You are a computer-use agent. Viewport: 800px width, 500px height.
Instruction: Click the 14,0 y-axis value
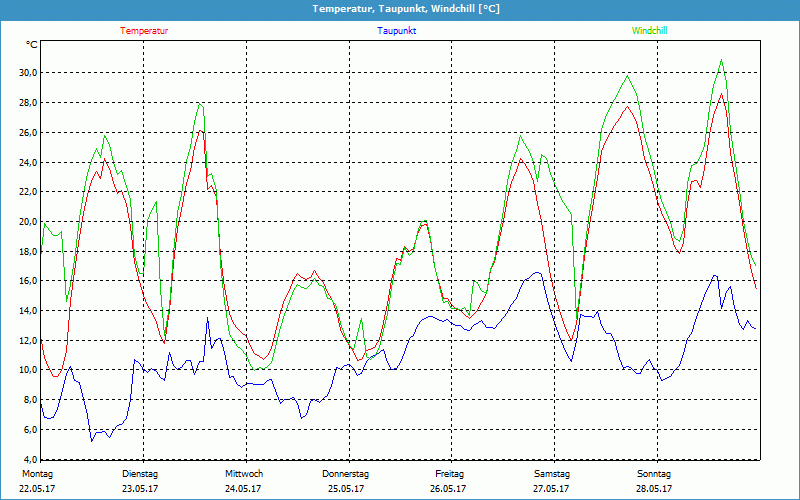[29, 310]
